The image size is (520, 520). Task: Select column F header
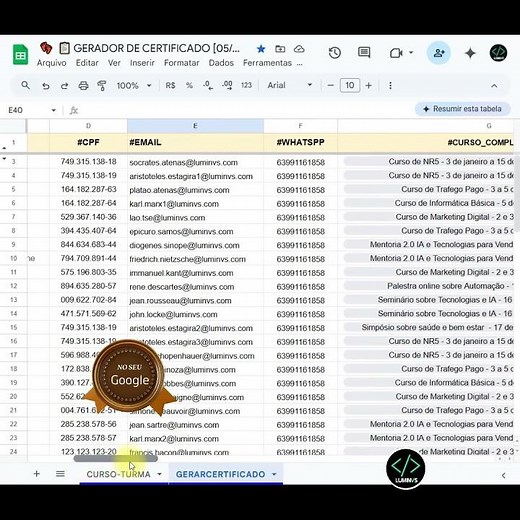click(x=300, y=126)
